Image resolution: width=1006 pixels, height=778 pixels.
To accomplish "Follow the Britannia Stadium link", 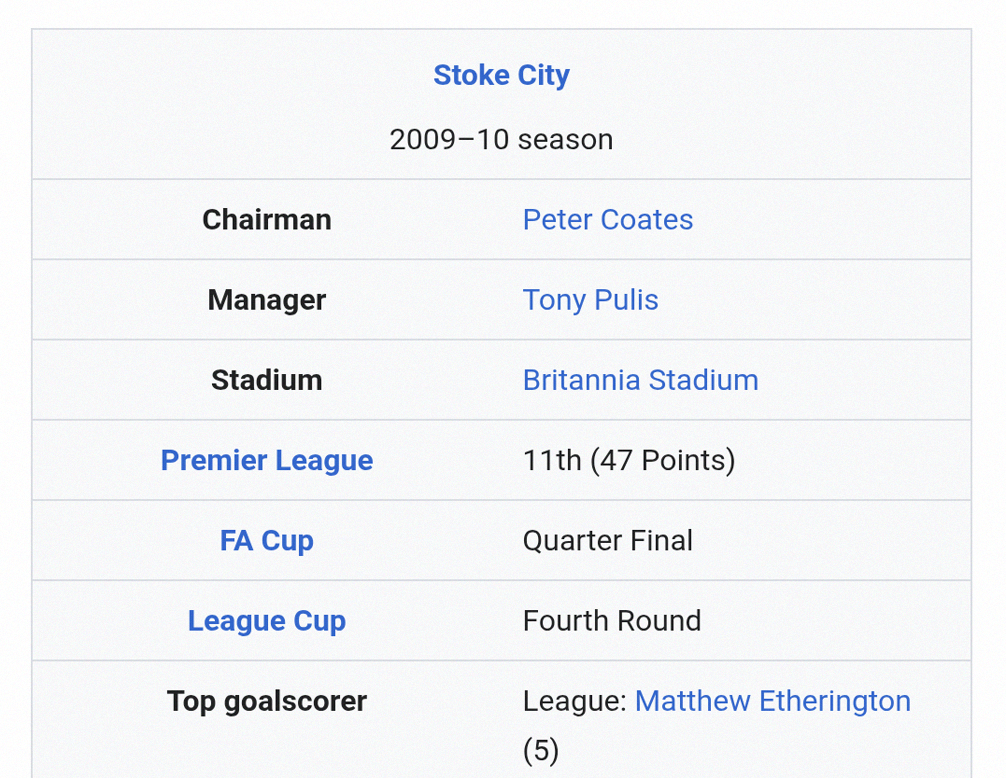I will coord(640,380).
